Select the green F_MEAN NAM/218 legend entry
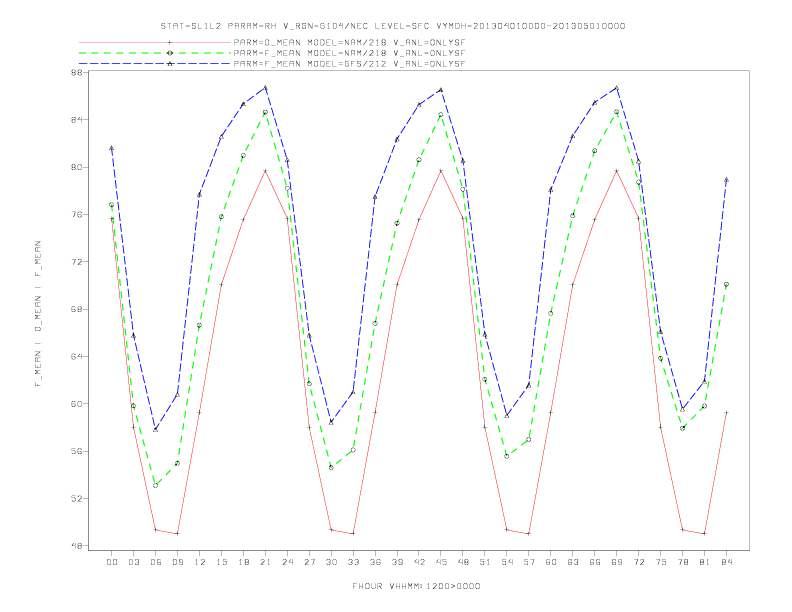 272,53
